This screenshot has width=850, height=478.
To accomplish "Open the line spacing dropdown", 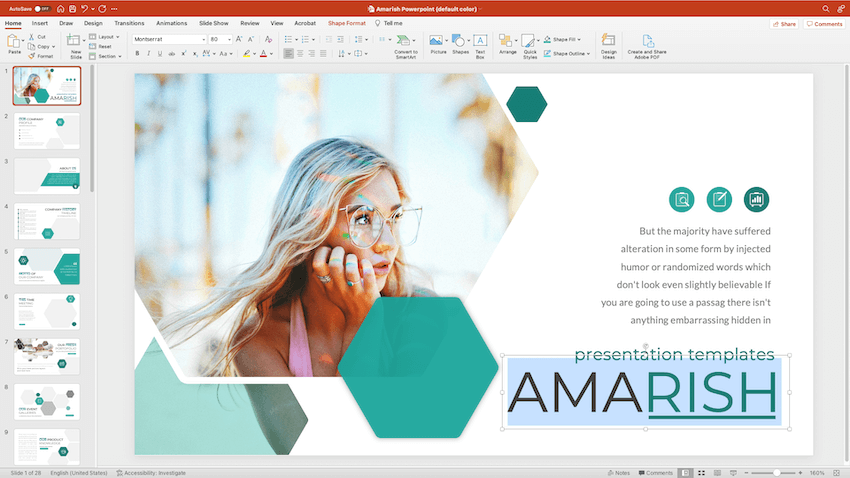I will [360, 39].
